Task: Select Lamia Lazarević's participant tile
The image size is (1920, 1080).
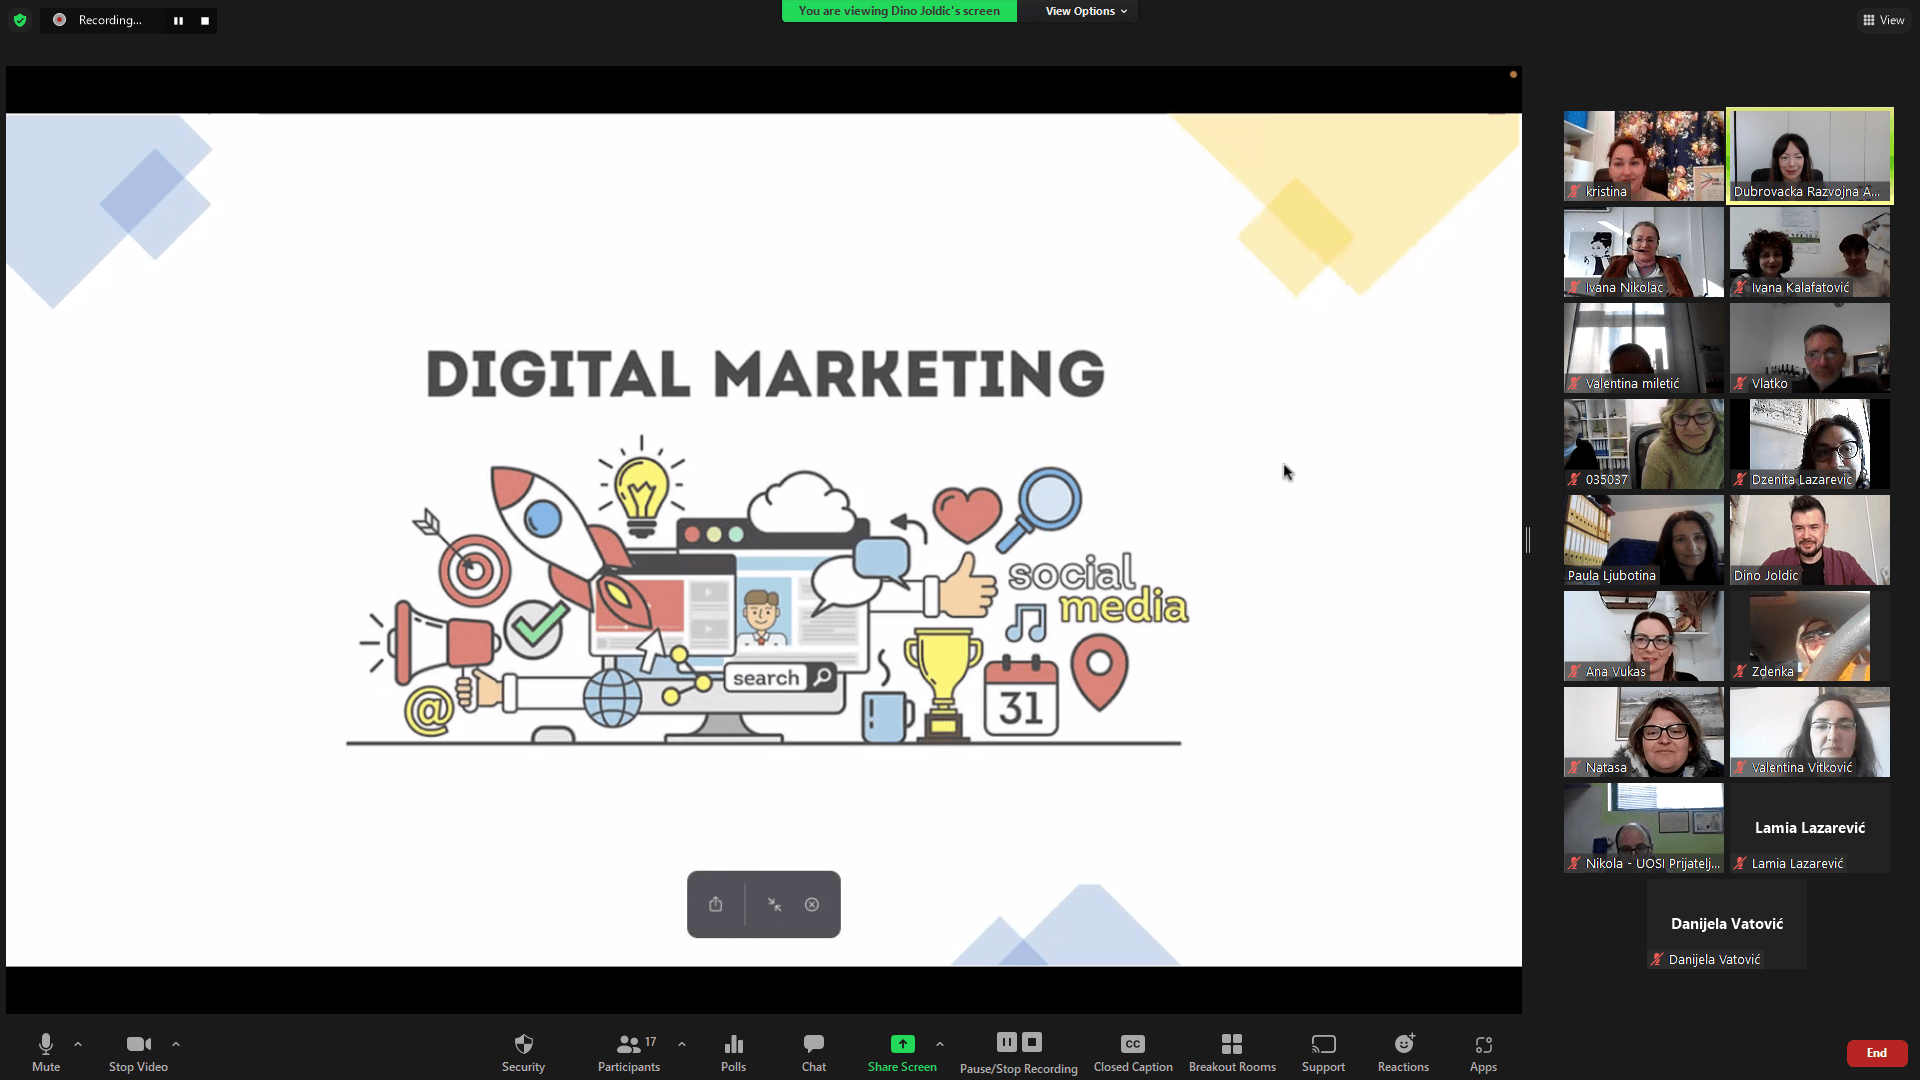Action: [1810, 827]
